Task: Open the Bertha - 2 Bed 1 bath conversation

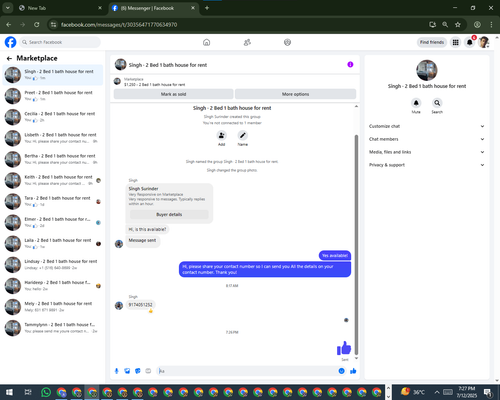Action: pos(53,159)
